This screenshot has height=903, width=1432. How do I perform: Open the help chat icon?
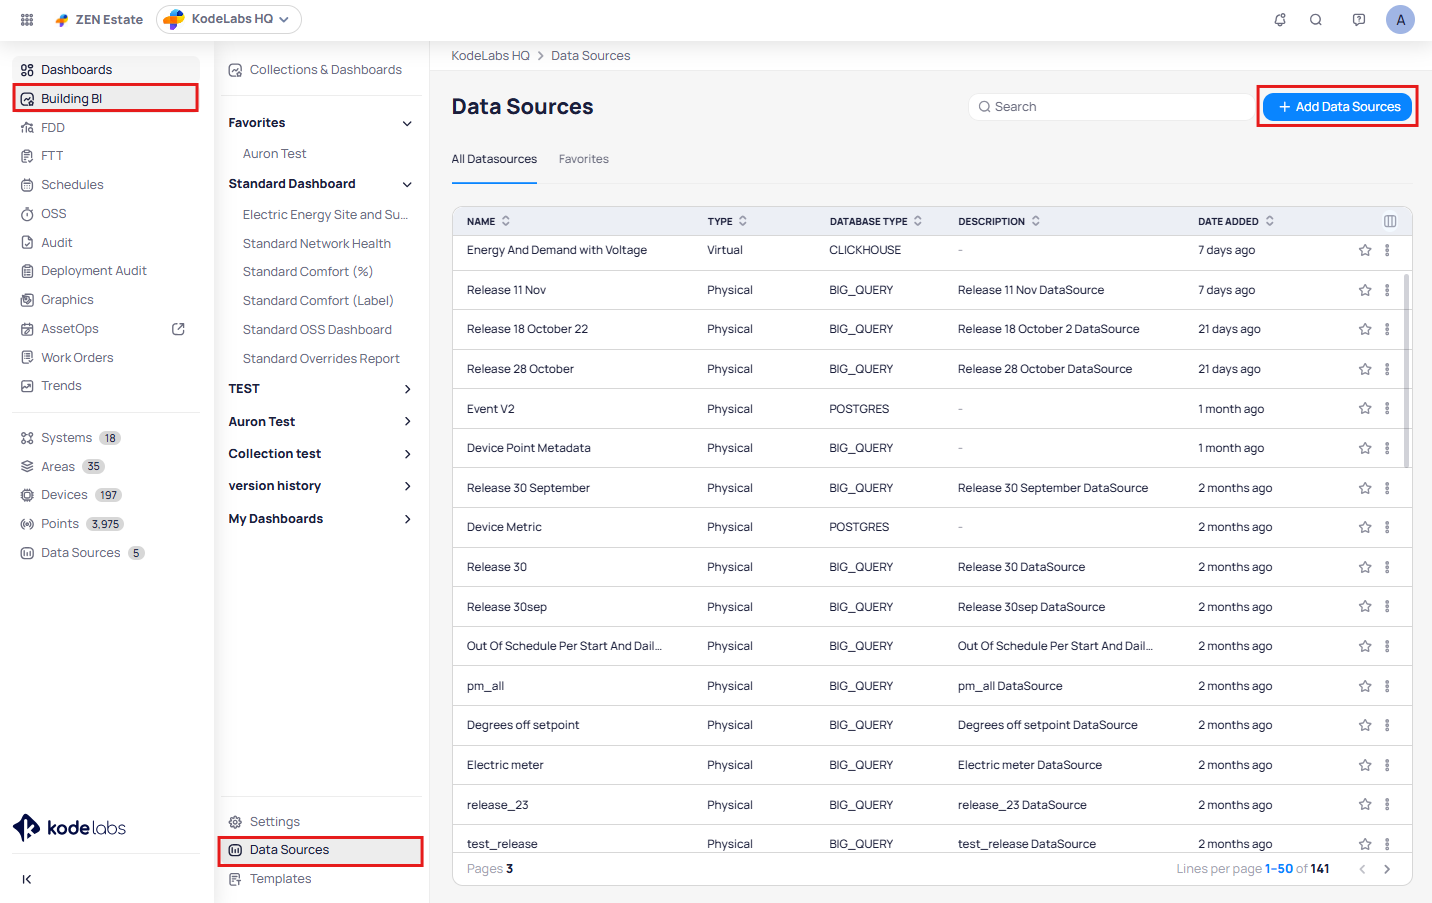(x=1358, y=20)
